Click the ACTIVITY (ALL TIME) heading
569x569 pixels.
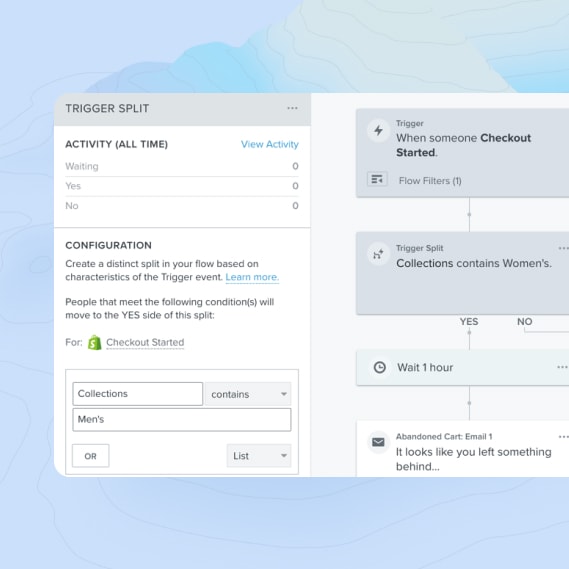116,144
